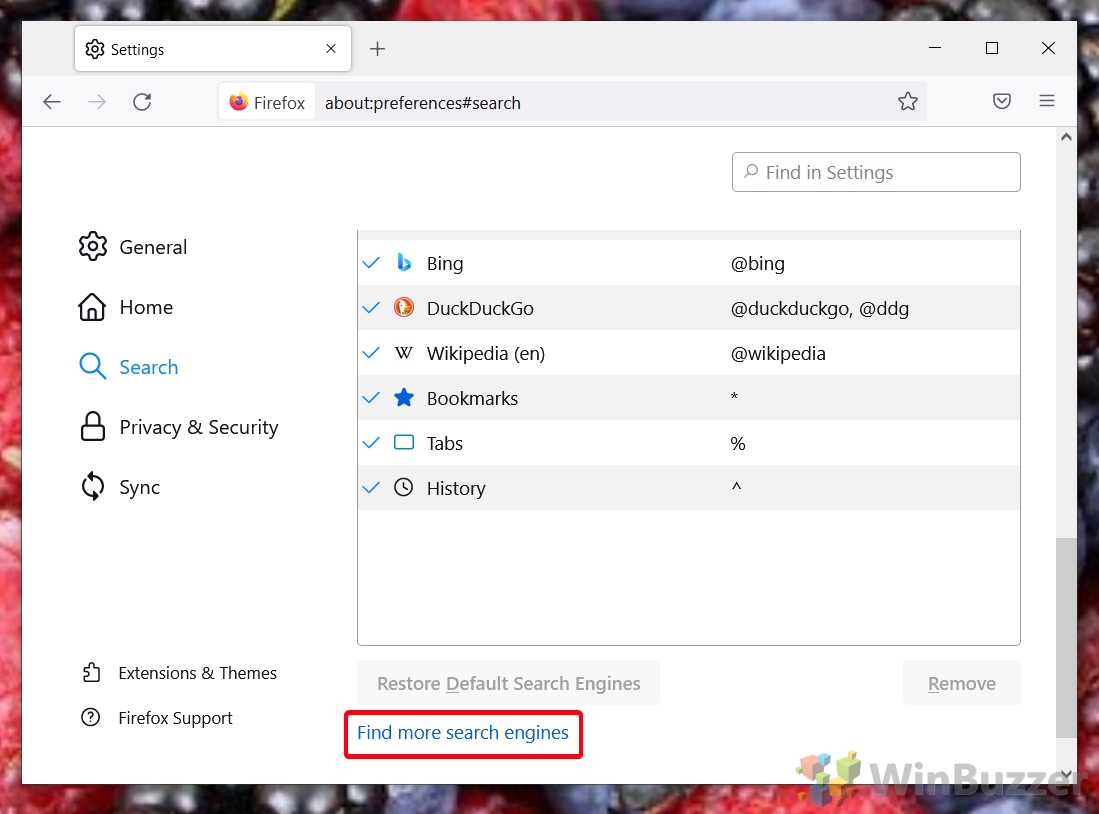Maximize the Firefox window
Screen dimensions: 1099x814
pos(992,48)
